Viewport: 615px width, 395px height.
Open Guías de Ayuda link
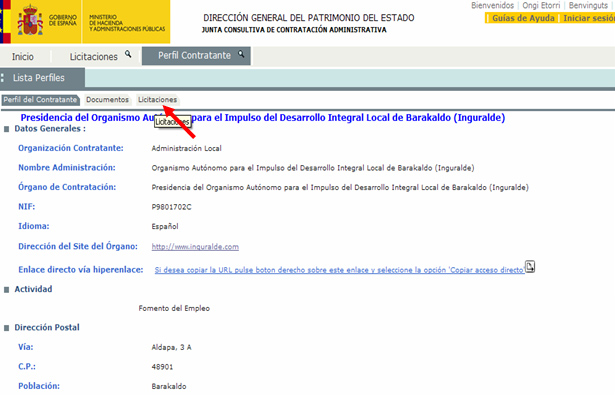point(523,18)
